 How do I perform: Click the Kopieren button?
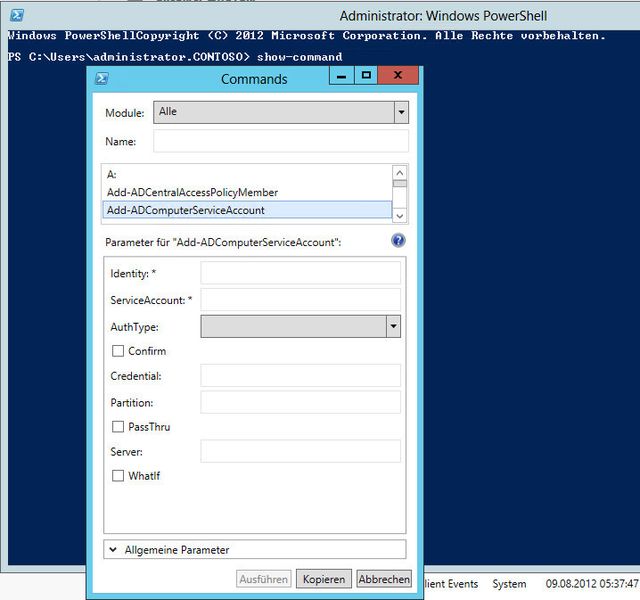click(324, 579)
